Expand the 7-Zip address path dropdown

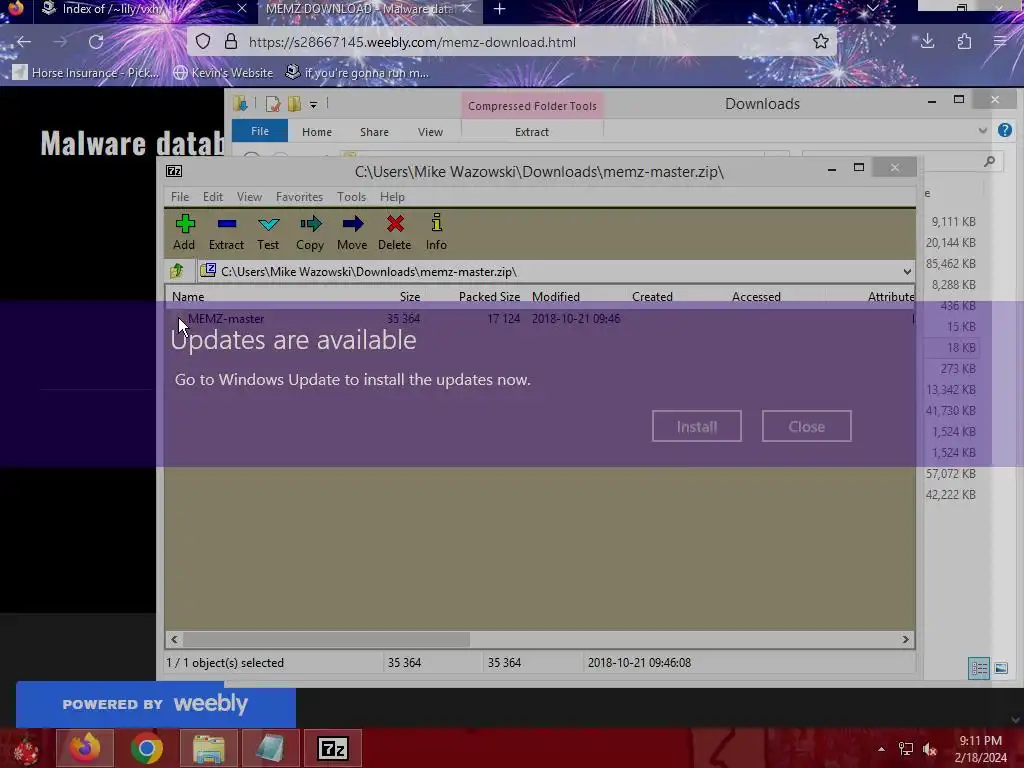click(906, 272)
